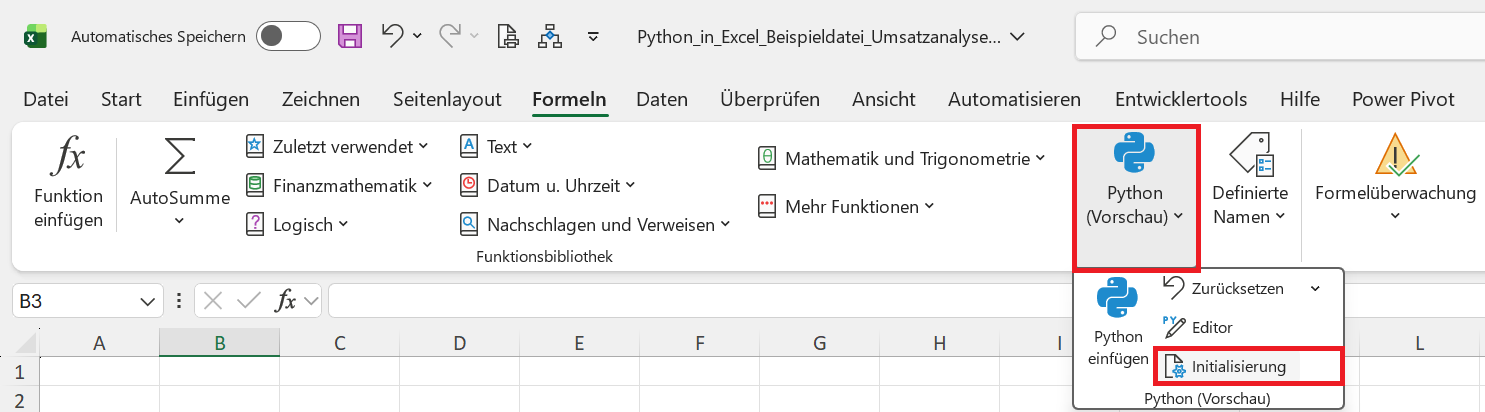The width and height of the screenshot is (1485, 412).
Task: Click Python einfügen icon in dropdown
Action: pyautogui.click(x=1118, y=300)
